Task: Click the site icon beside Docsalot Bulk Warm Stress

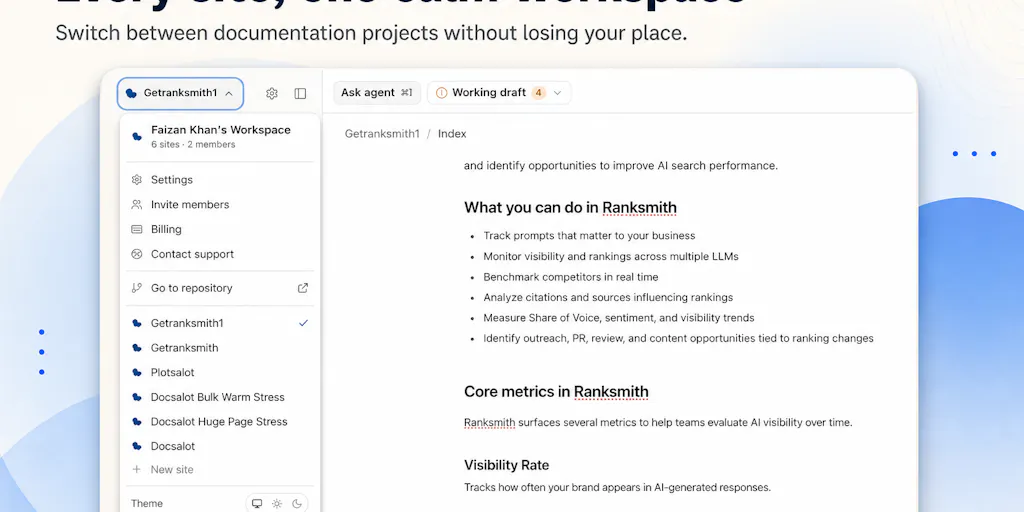Action: (x=137, y=397)
